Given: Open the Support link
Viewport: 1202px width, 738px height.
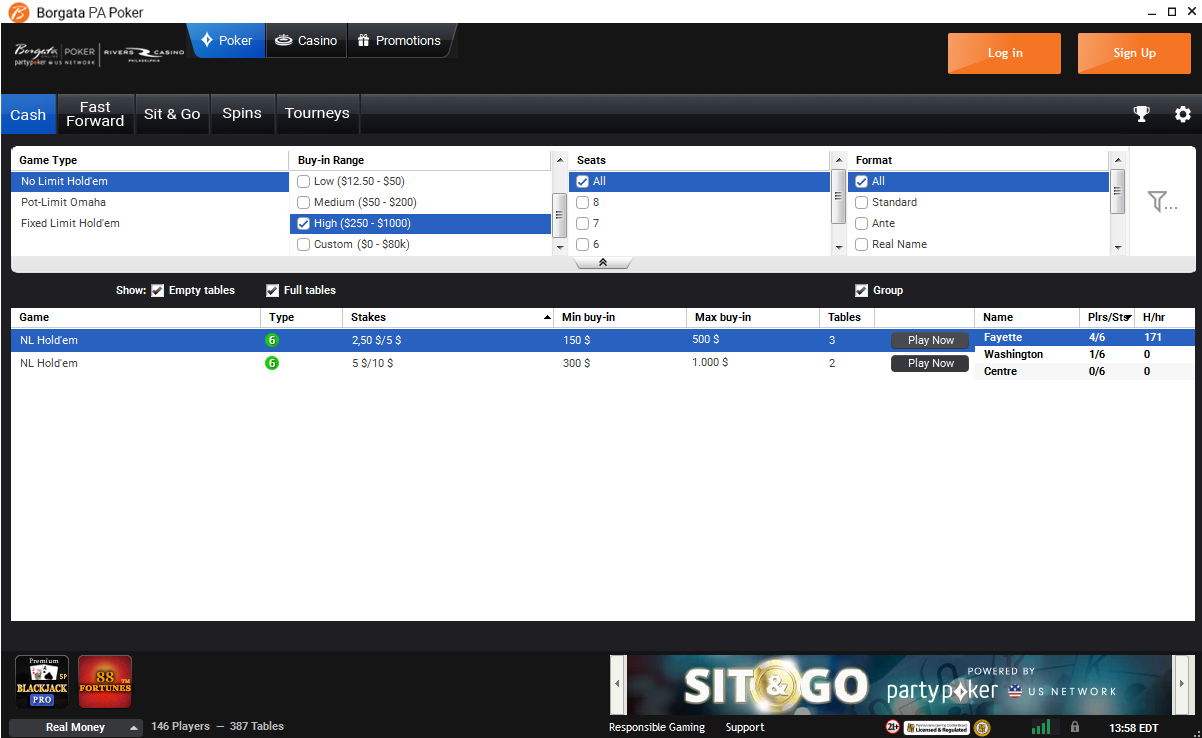Looking at the screenshot, I should click(745, 727).
